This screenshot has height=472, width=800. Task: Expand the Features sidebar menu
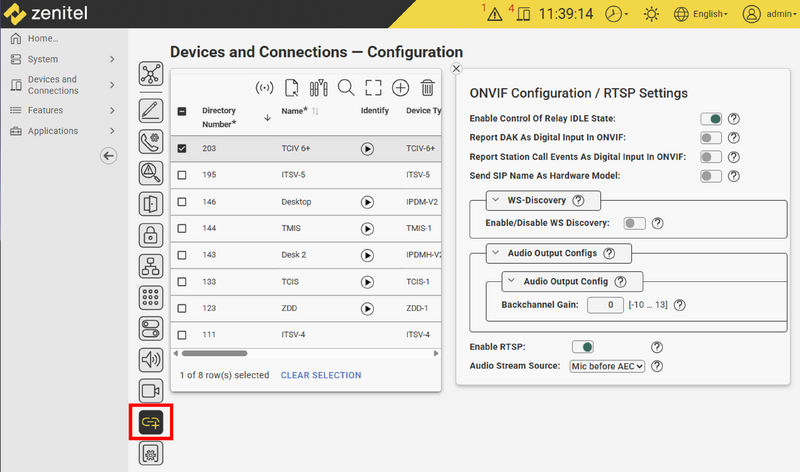(64, 110)
